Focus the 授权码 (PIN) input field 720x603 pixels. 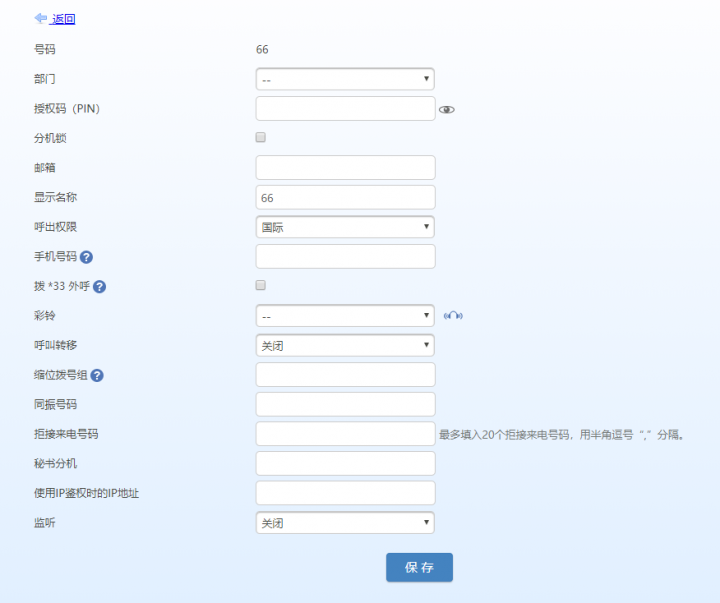click(x=345, y=108)
